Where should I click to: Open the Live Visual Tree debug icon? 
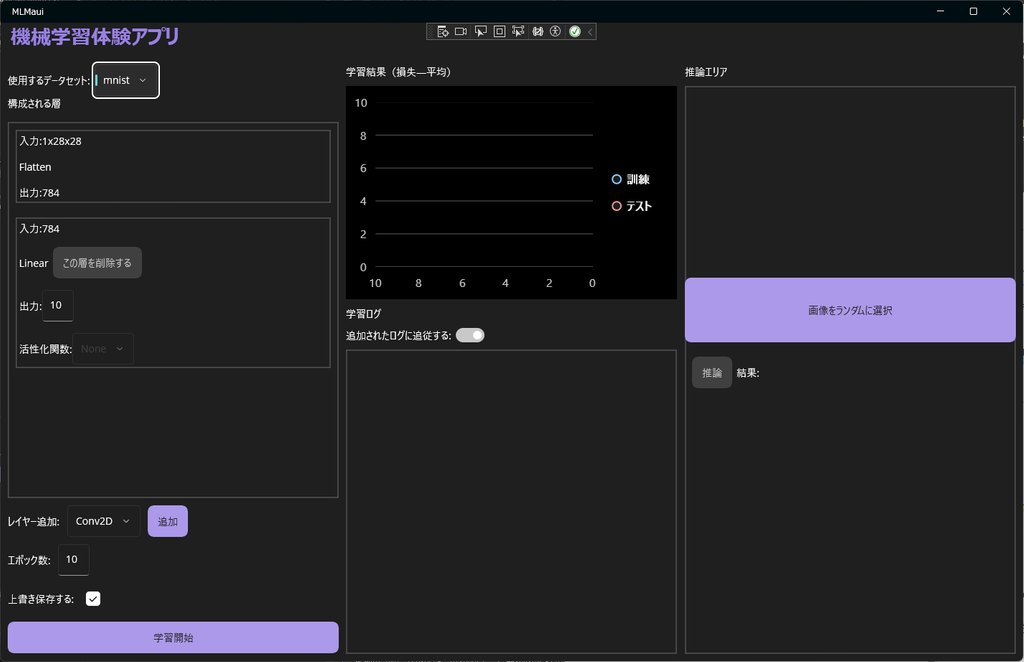point(442,32)
